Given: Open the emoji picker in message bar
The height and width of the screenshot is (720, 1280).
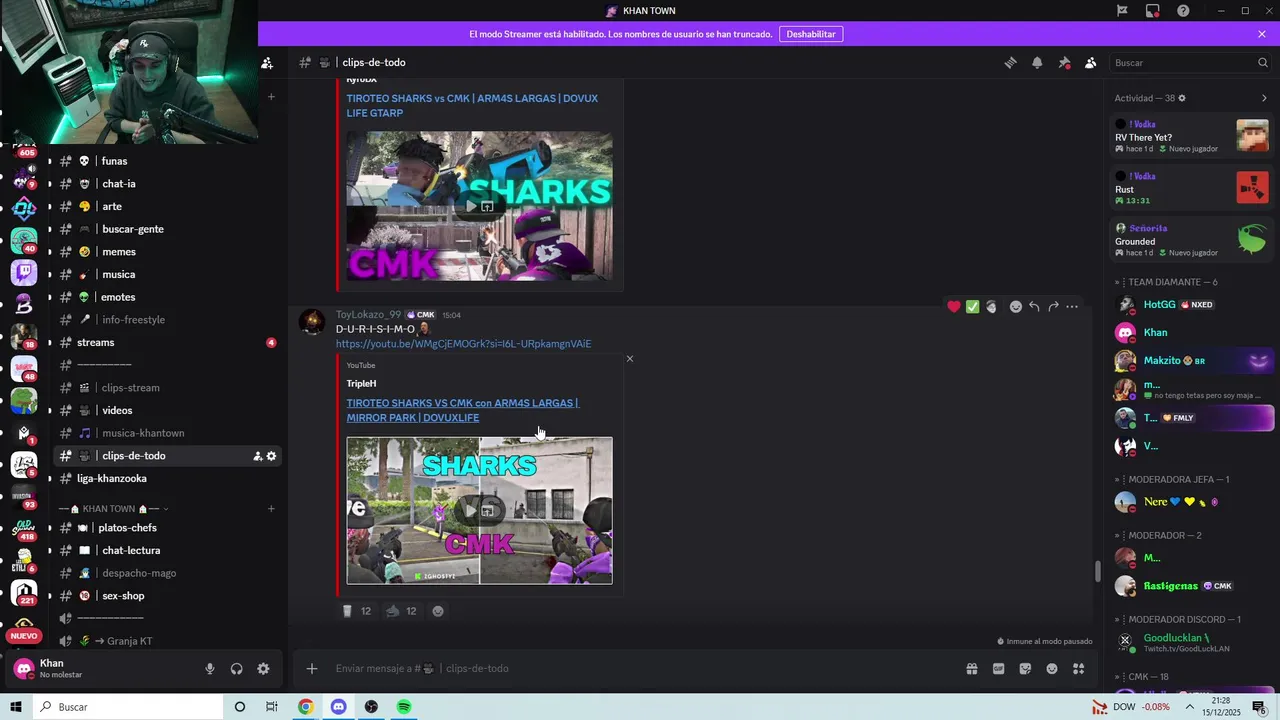Looking at the screenshot, I should pyautogui.click(x=1052, y=668).
